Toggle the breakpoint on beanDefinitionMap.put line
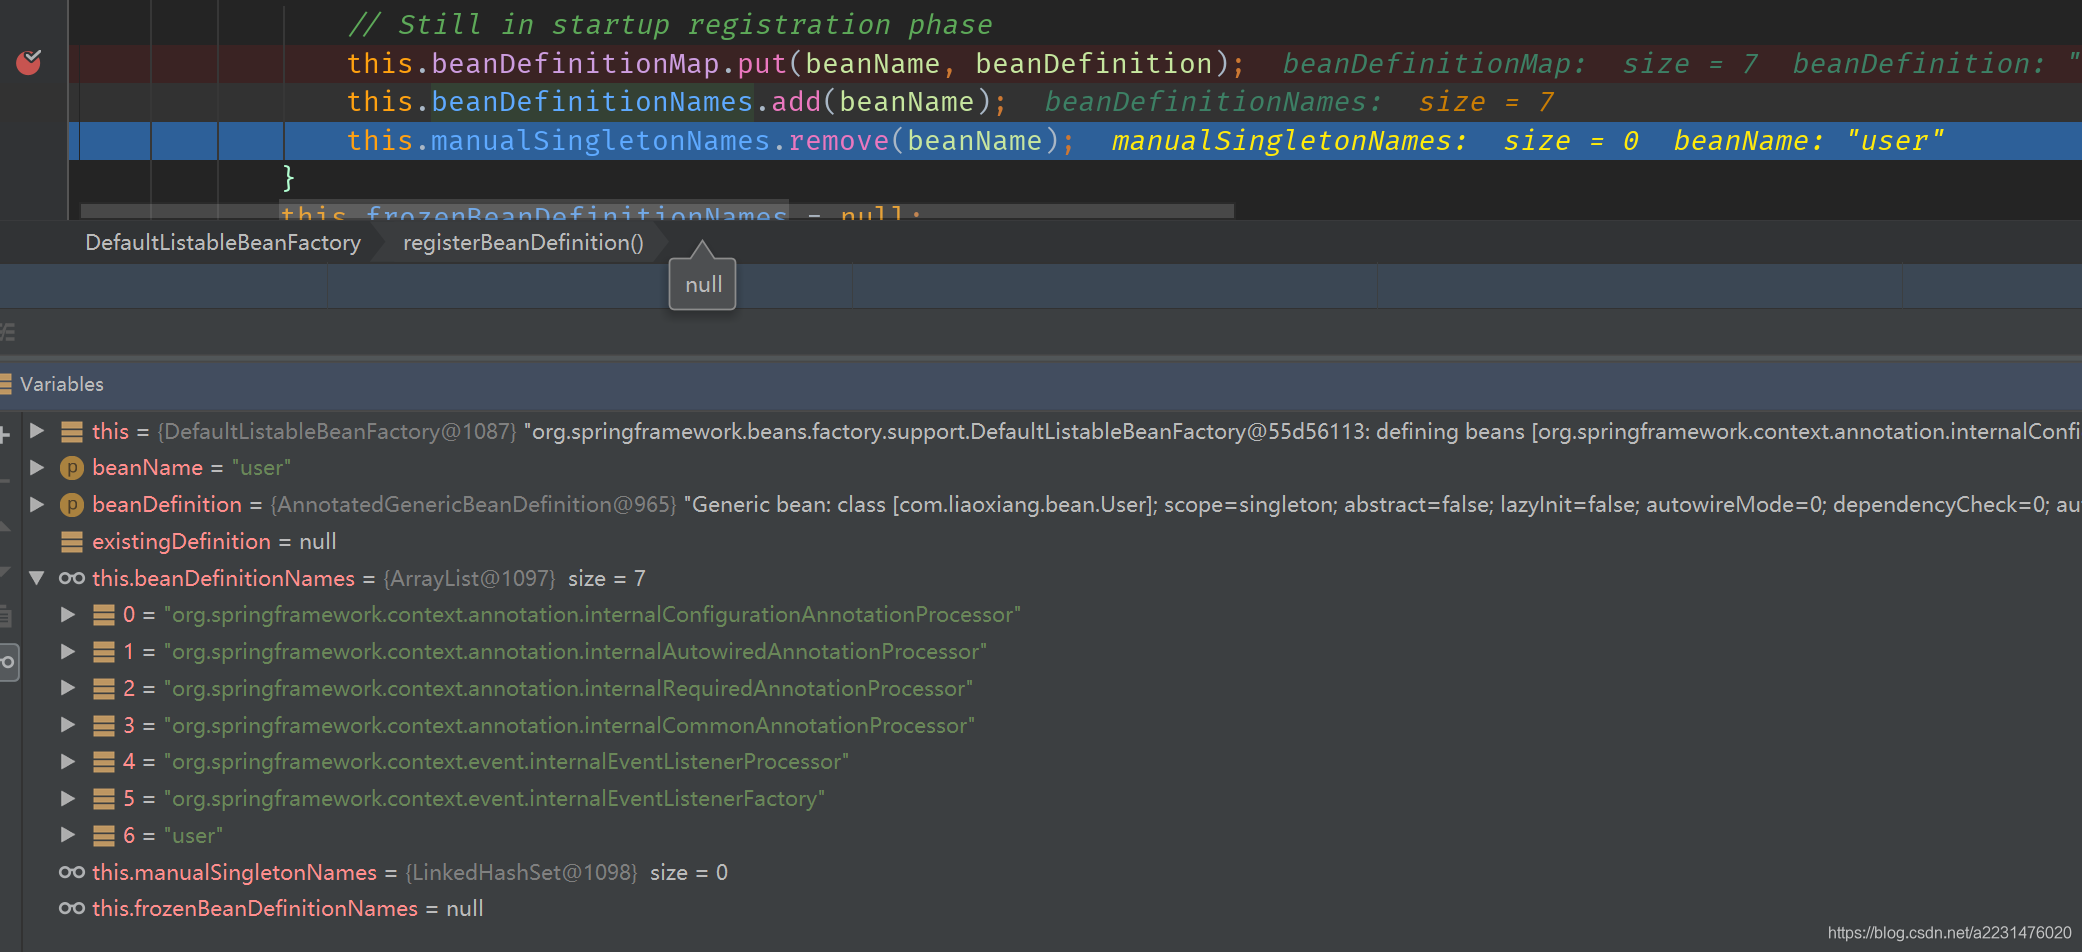 click(x=29, y=62)
